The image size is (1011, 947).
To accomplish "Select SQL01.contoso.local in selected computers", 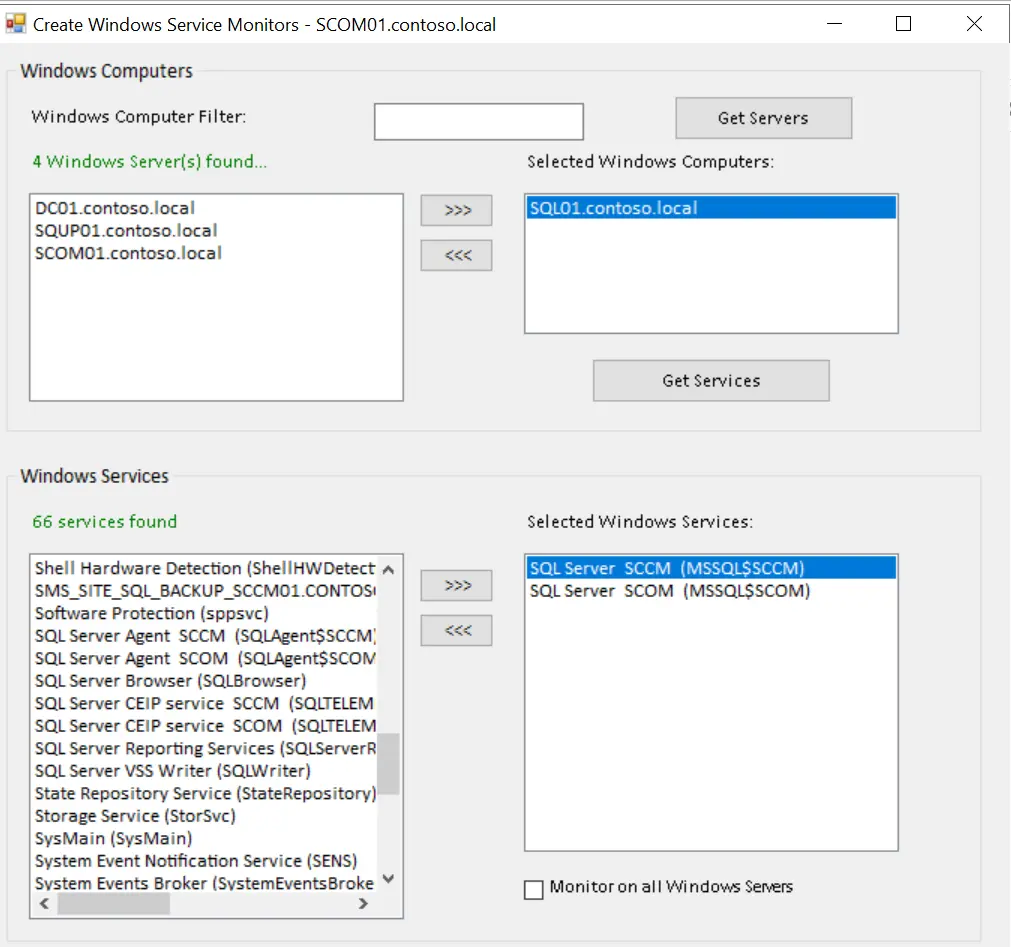I will tap(613, 208).
